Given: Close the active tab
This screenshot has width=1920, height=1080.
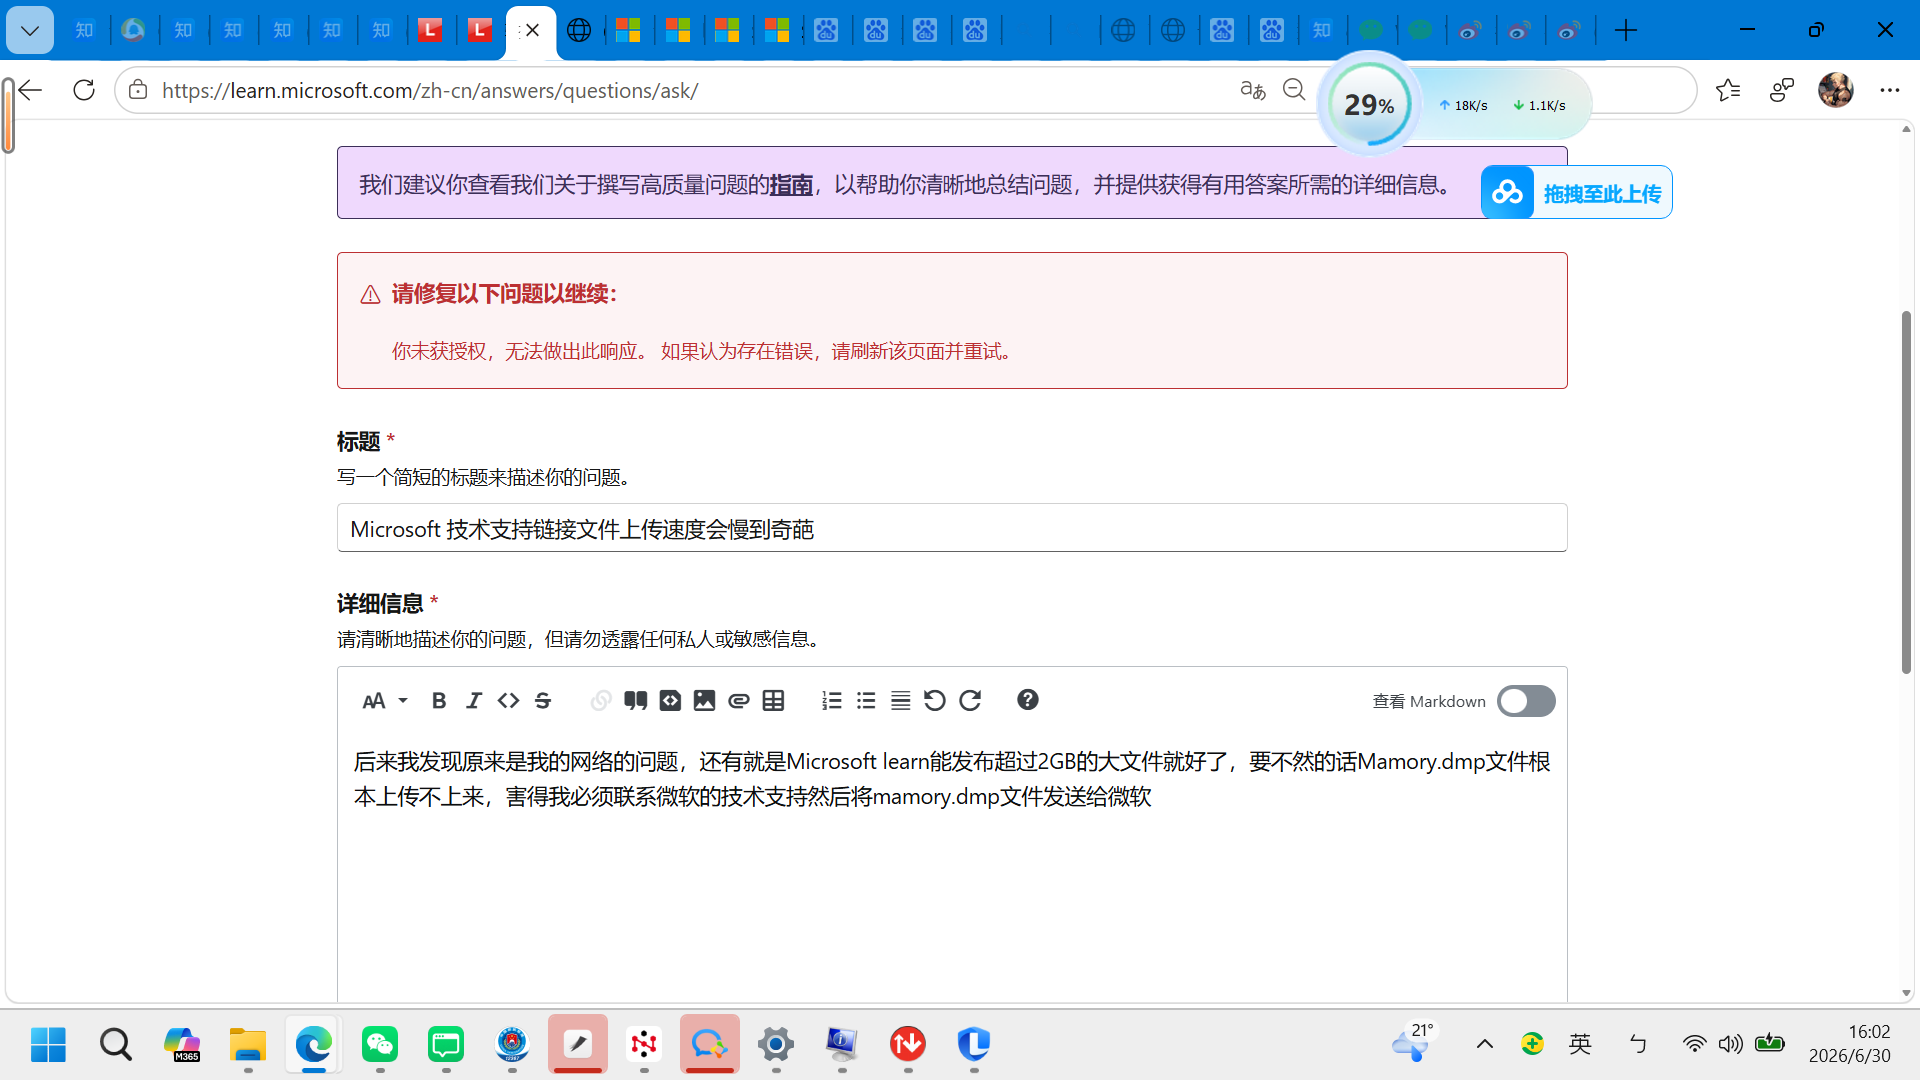Looking at the screenshot, I should coord(533,30).
